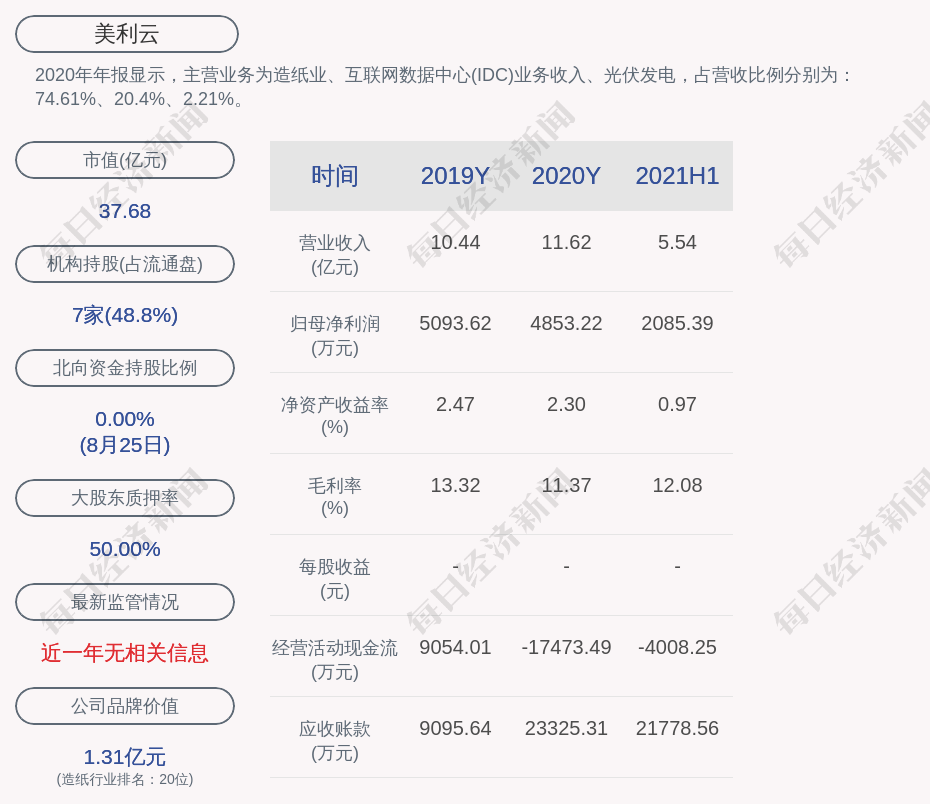The height and width of the screenshot is (804, 930).
Task: Click the 毛利率(%) row label
Action: 335,497
